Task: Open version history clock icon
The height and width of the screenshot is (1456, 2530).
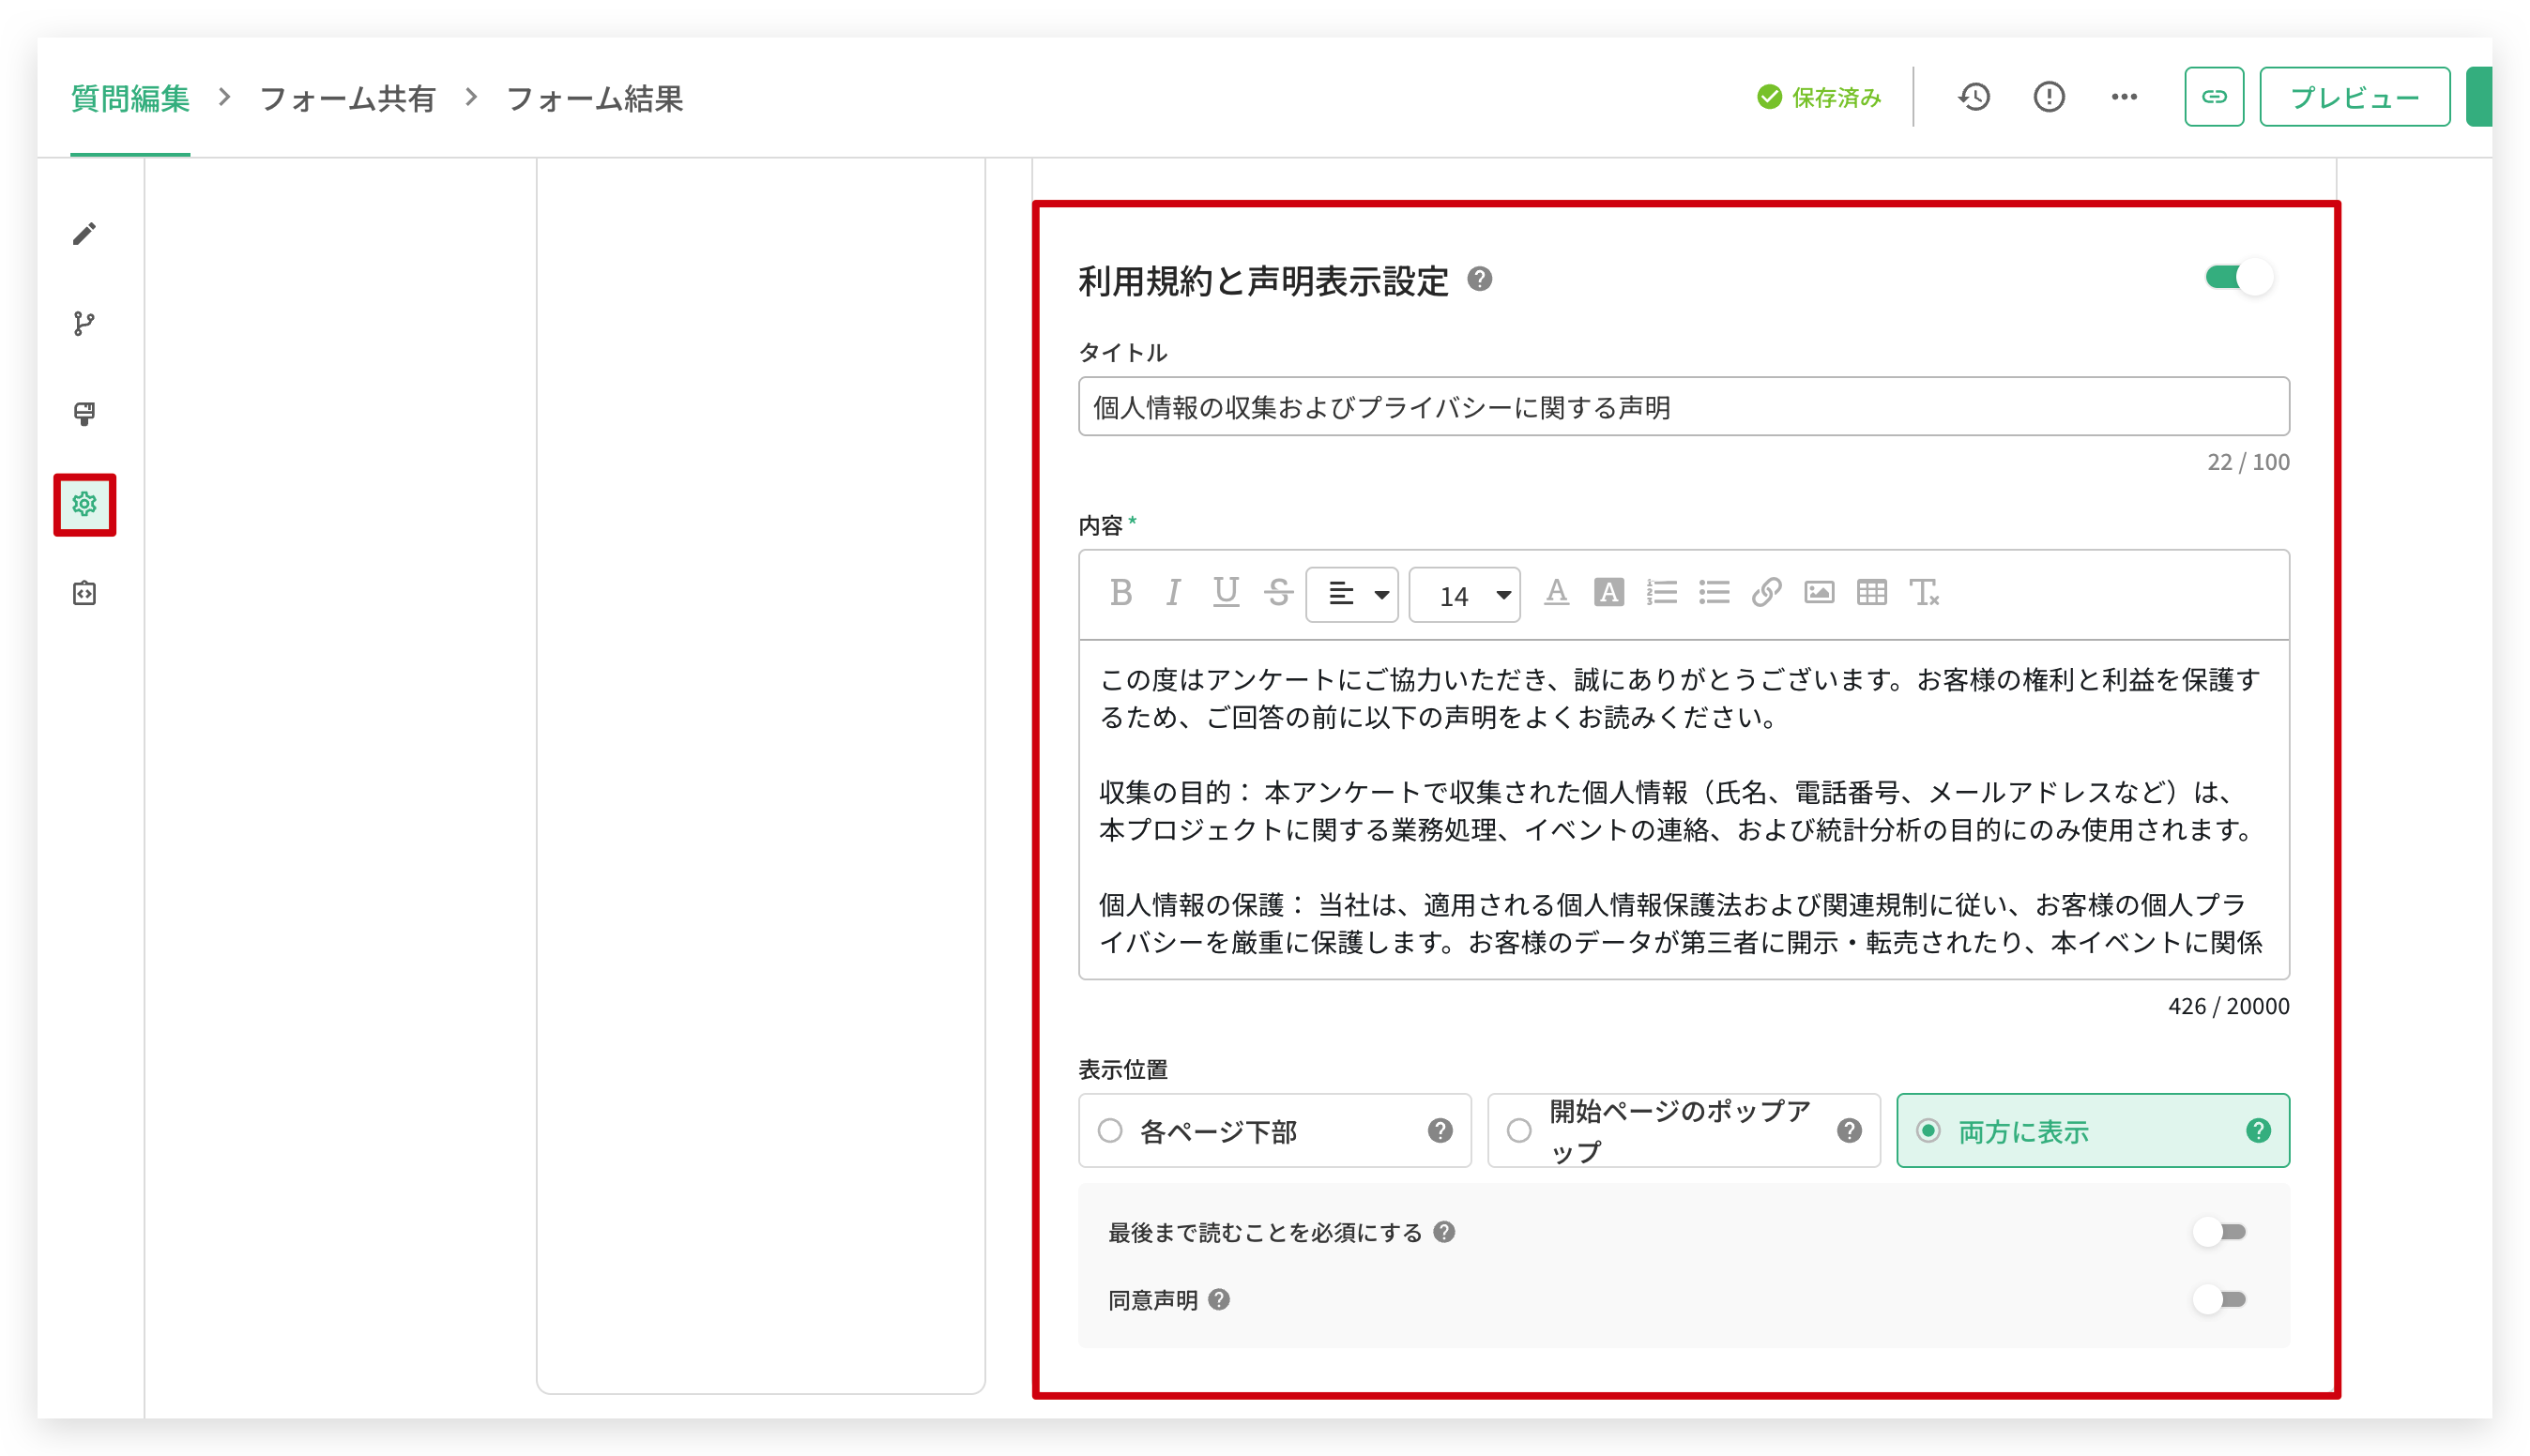Action: 1974,97
